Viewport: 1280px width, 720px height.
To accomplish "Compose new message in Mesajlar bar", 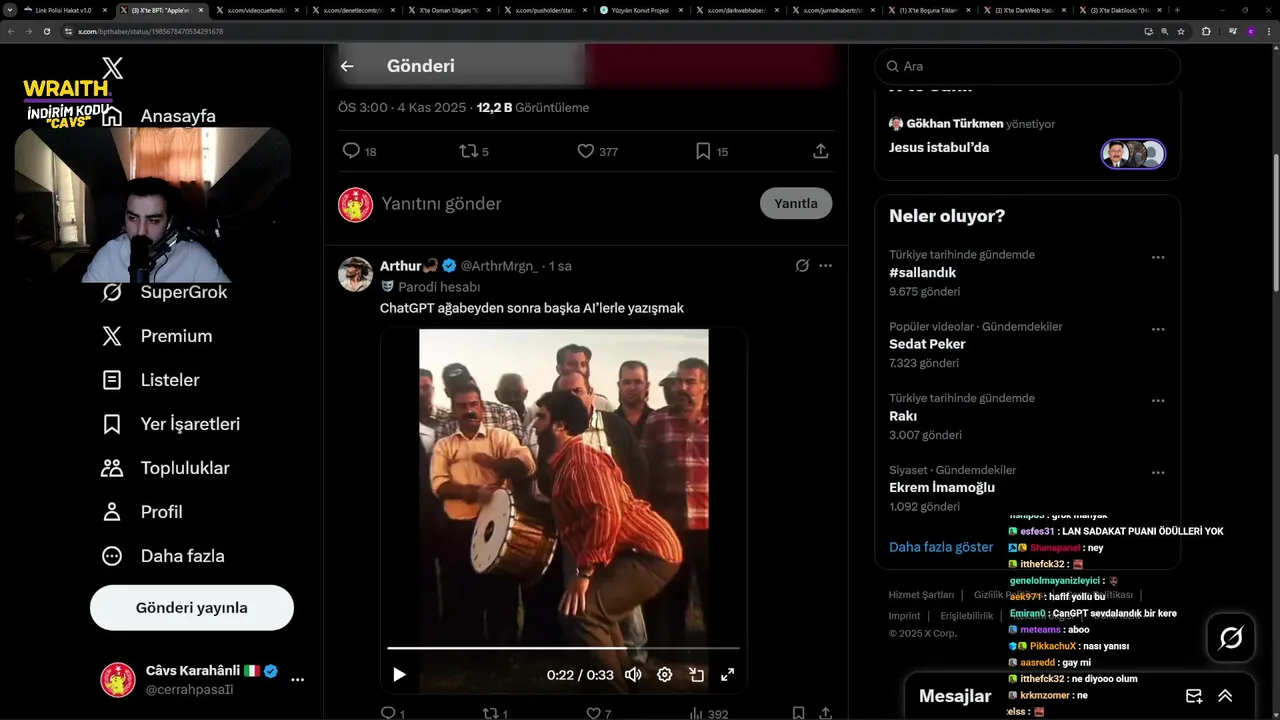I will (1194, 696).
